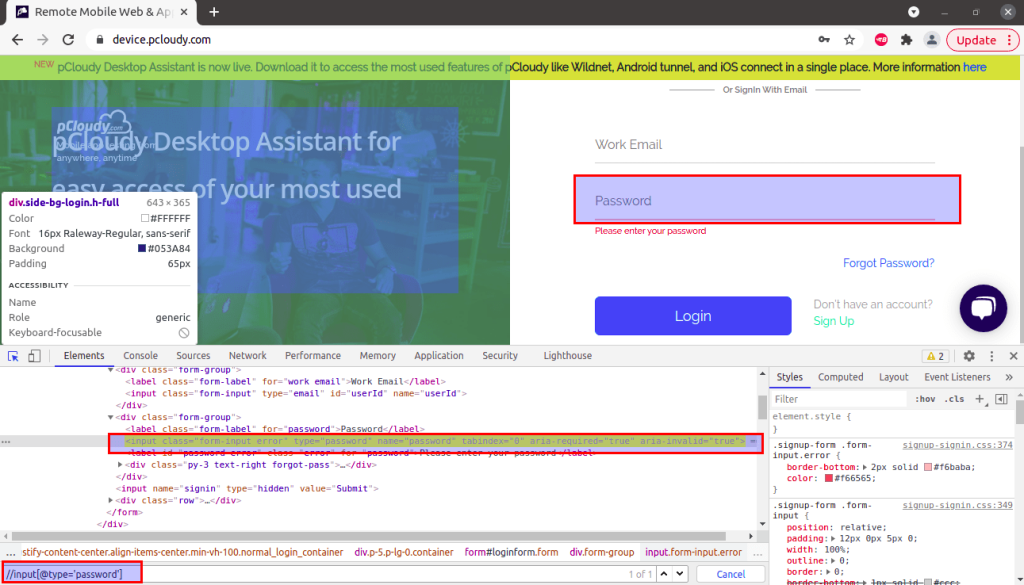1024x585 pixels.
Task: Cancel the DevTools element search
Action: click(730, 574)
